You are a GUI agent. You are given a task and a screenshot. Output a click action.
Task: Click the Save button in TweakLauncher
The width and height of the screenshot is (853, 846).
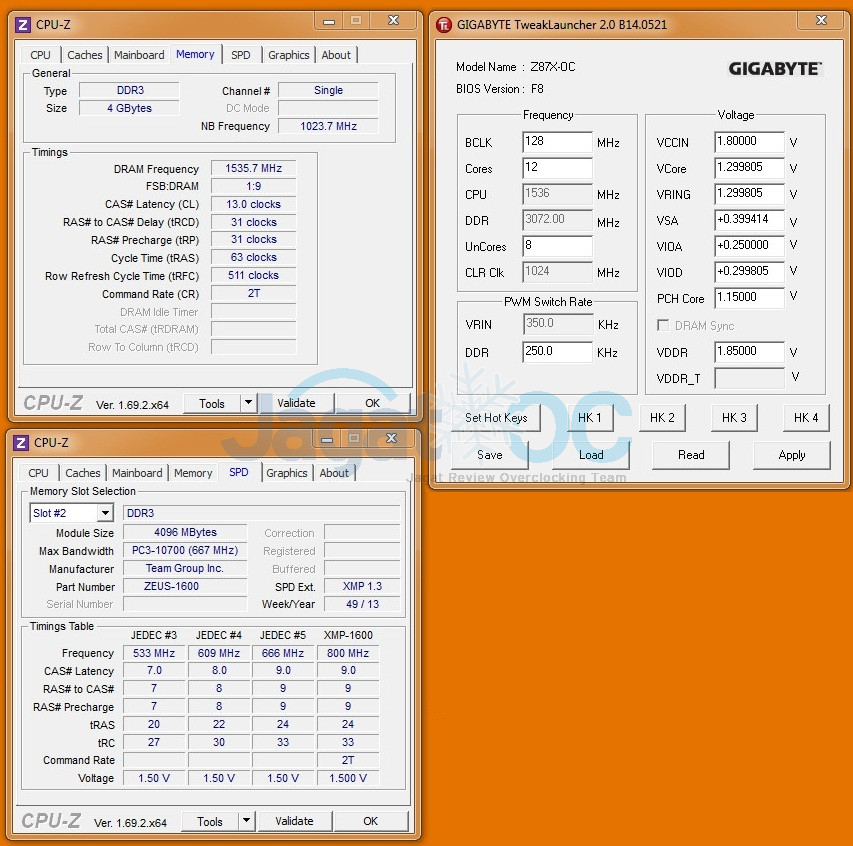pyautogui.click(x=489, y=455)
